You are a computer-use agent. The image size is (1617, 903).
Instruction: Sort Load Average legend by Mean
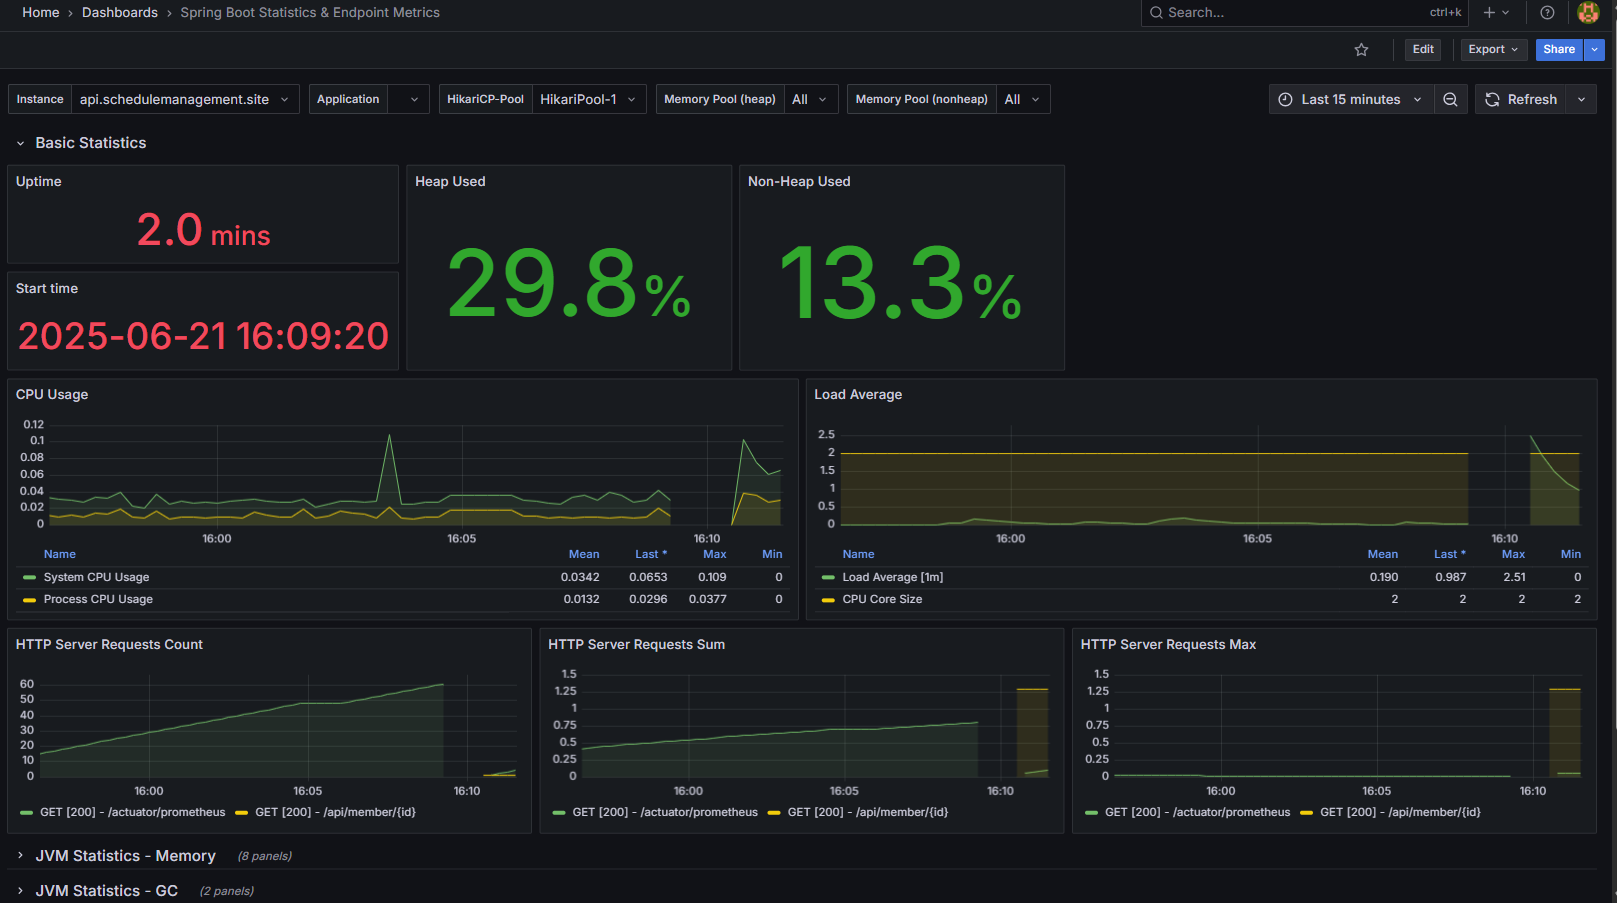[1383, 554]
